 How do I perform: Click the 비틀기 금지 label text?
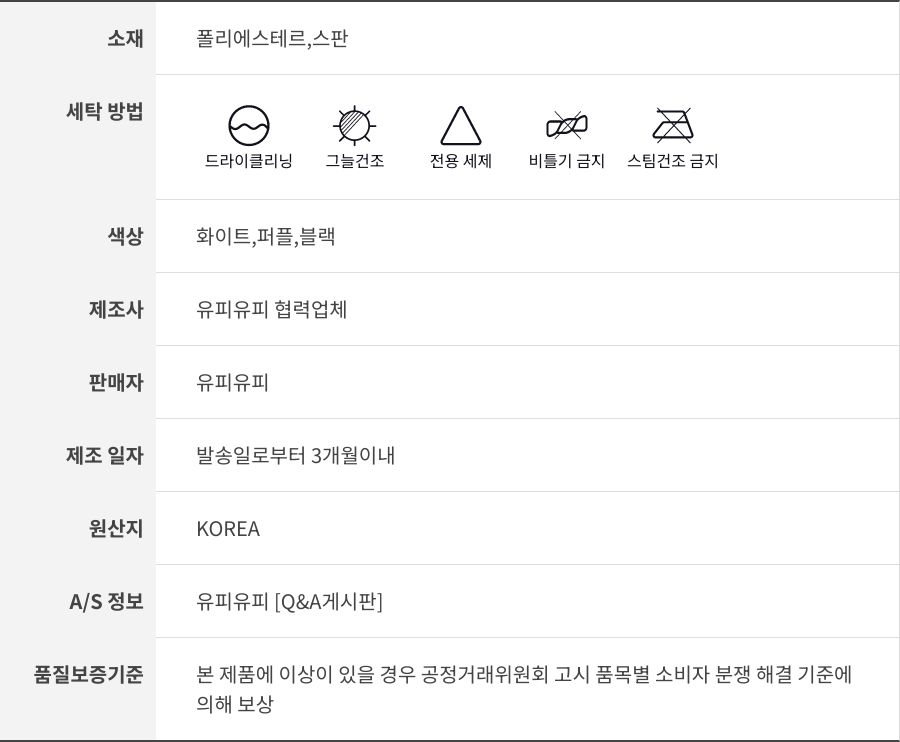tap(567, 161)
